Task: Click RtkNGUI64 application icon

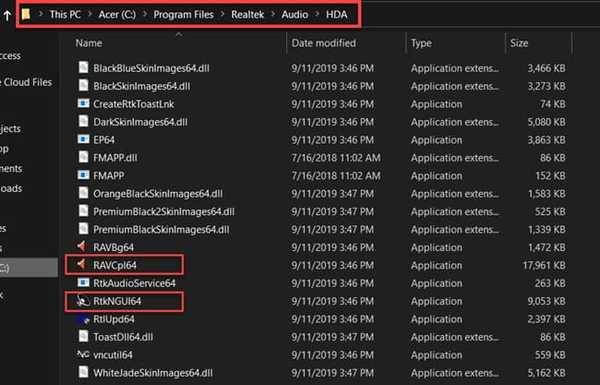Action: click(x=82, y=300)
